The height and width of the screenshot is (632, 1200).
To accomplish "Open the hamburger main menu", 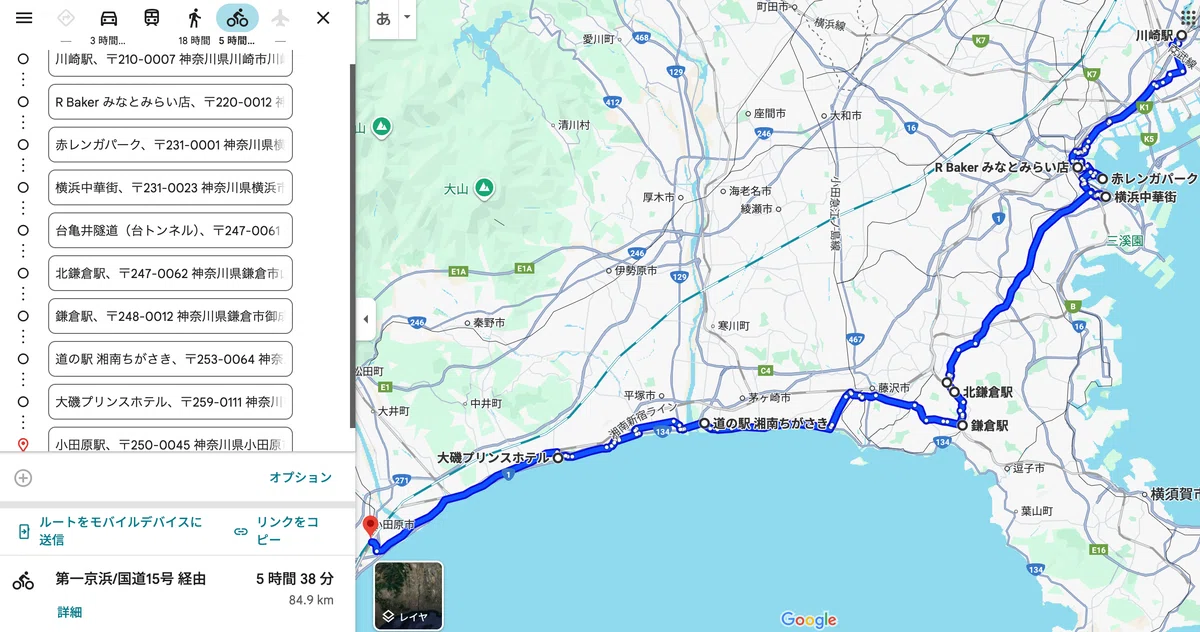I will 24,18.
